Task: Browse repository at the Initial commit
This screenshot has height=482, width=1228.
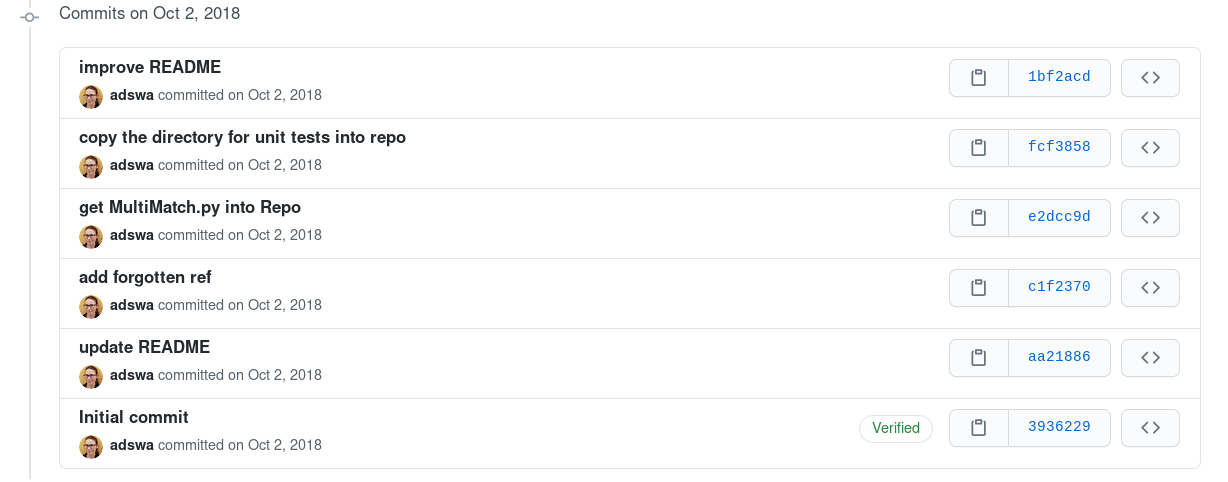Action: coord(1150,428)
